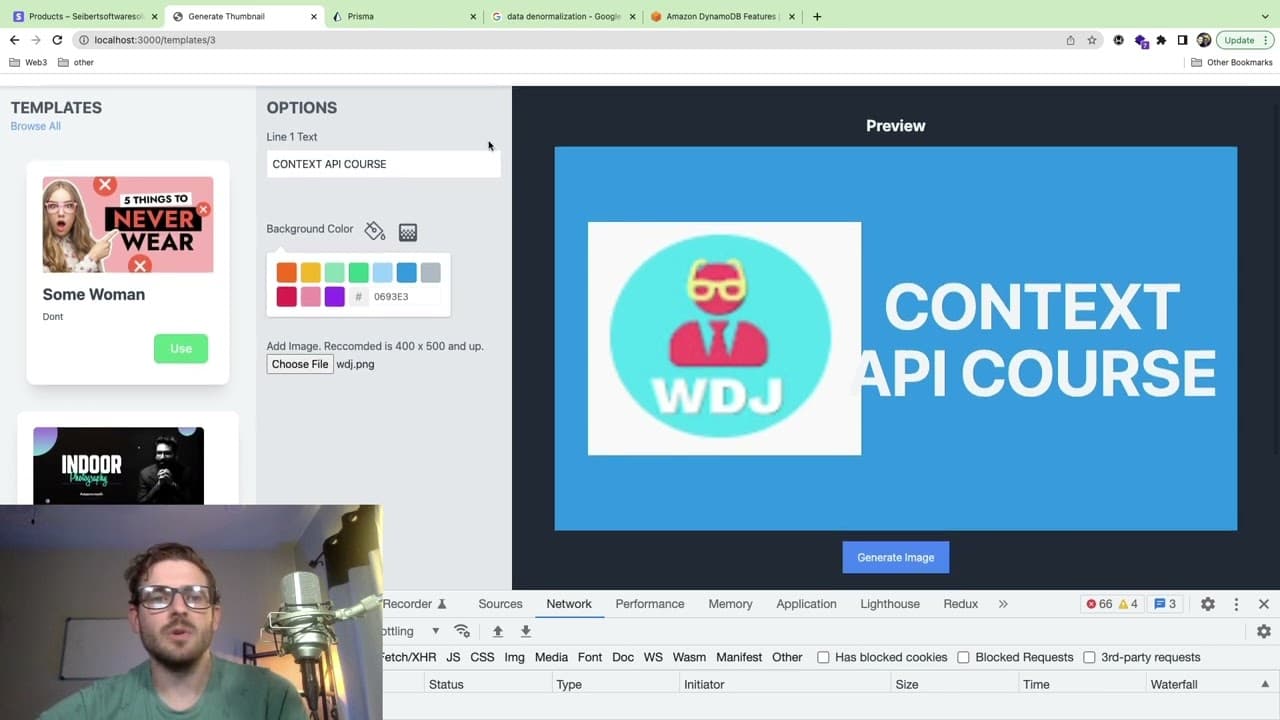This screenshot has width=1280, height=720.
Task: Open the Other Bookmarks folder
Action: (x=1232, y=62)
